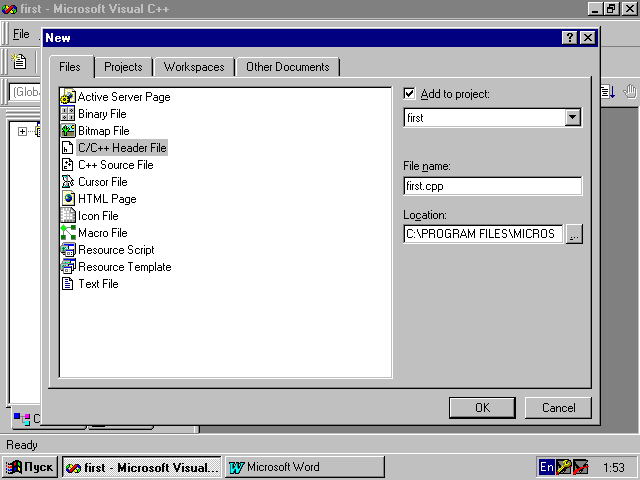The image size is (640, 480).
Task: Open the Пуск Start button
Action: coord(30,467)
